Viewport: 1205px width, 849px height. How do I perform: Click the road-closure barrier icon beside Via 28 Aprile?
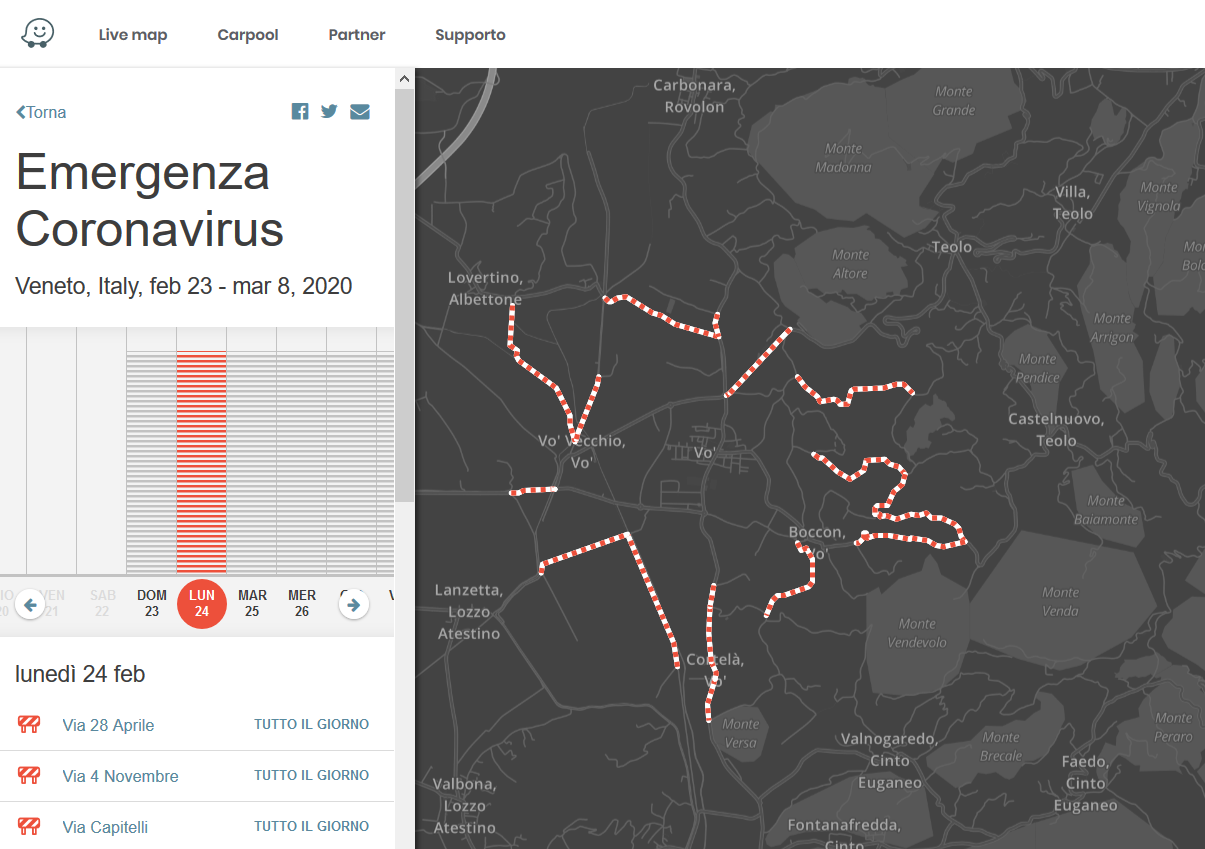[29, 723]
